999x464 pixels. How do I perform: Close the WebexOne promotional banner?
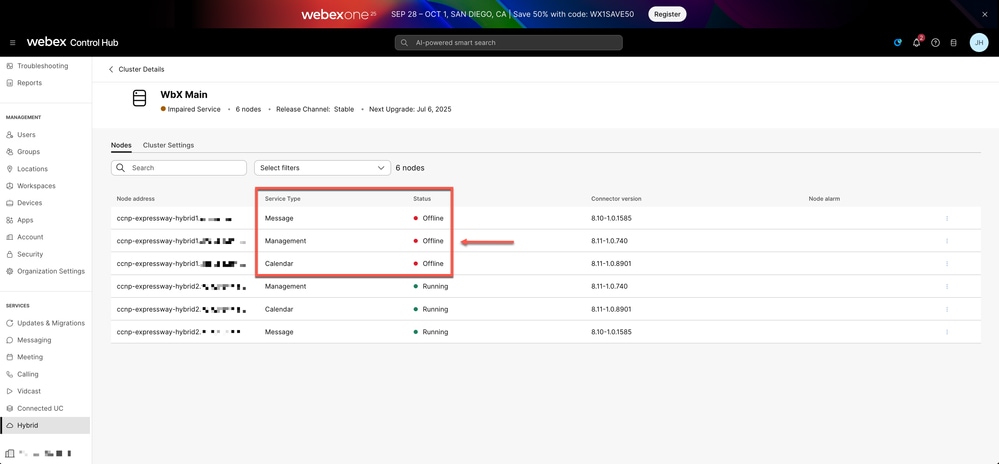pyautogui.click(x=985, y=14)
